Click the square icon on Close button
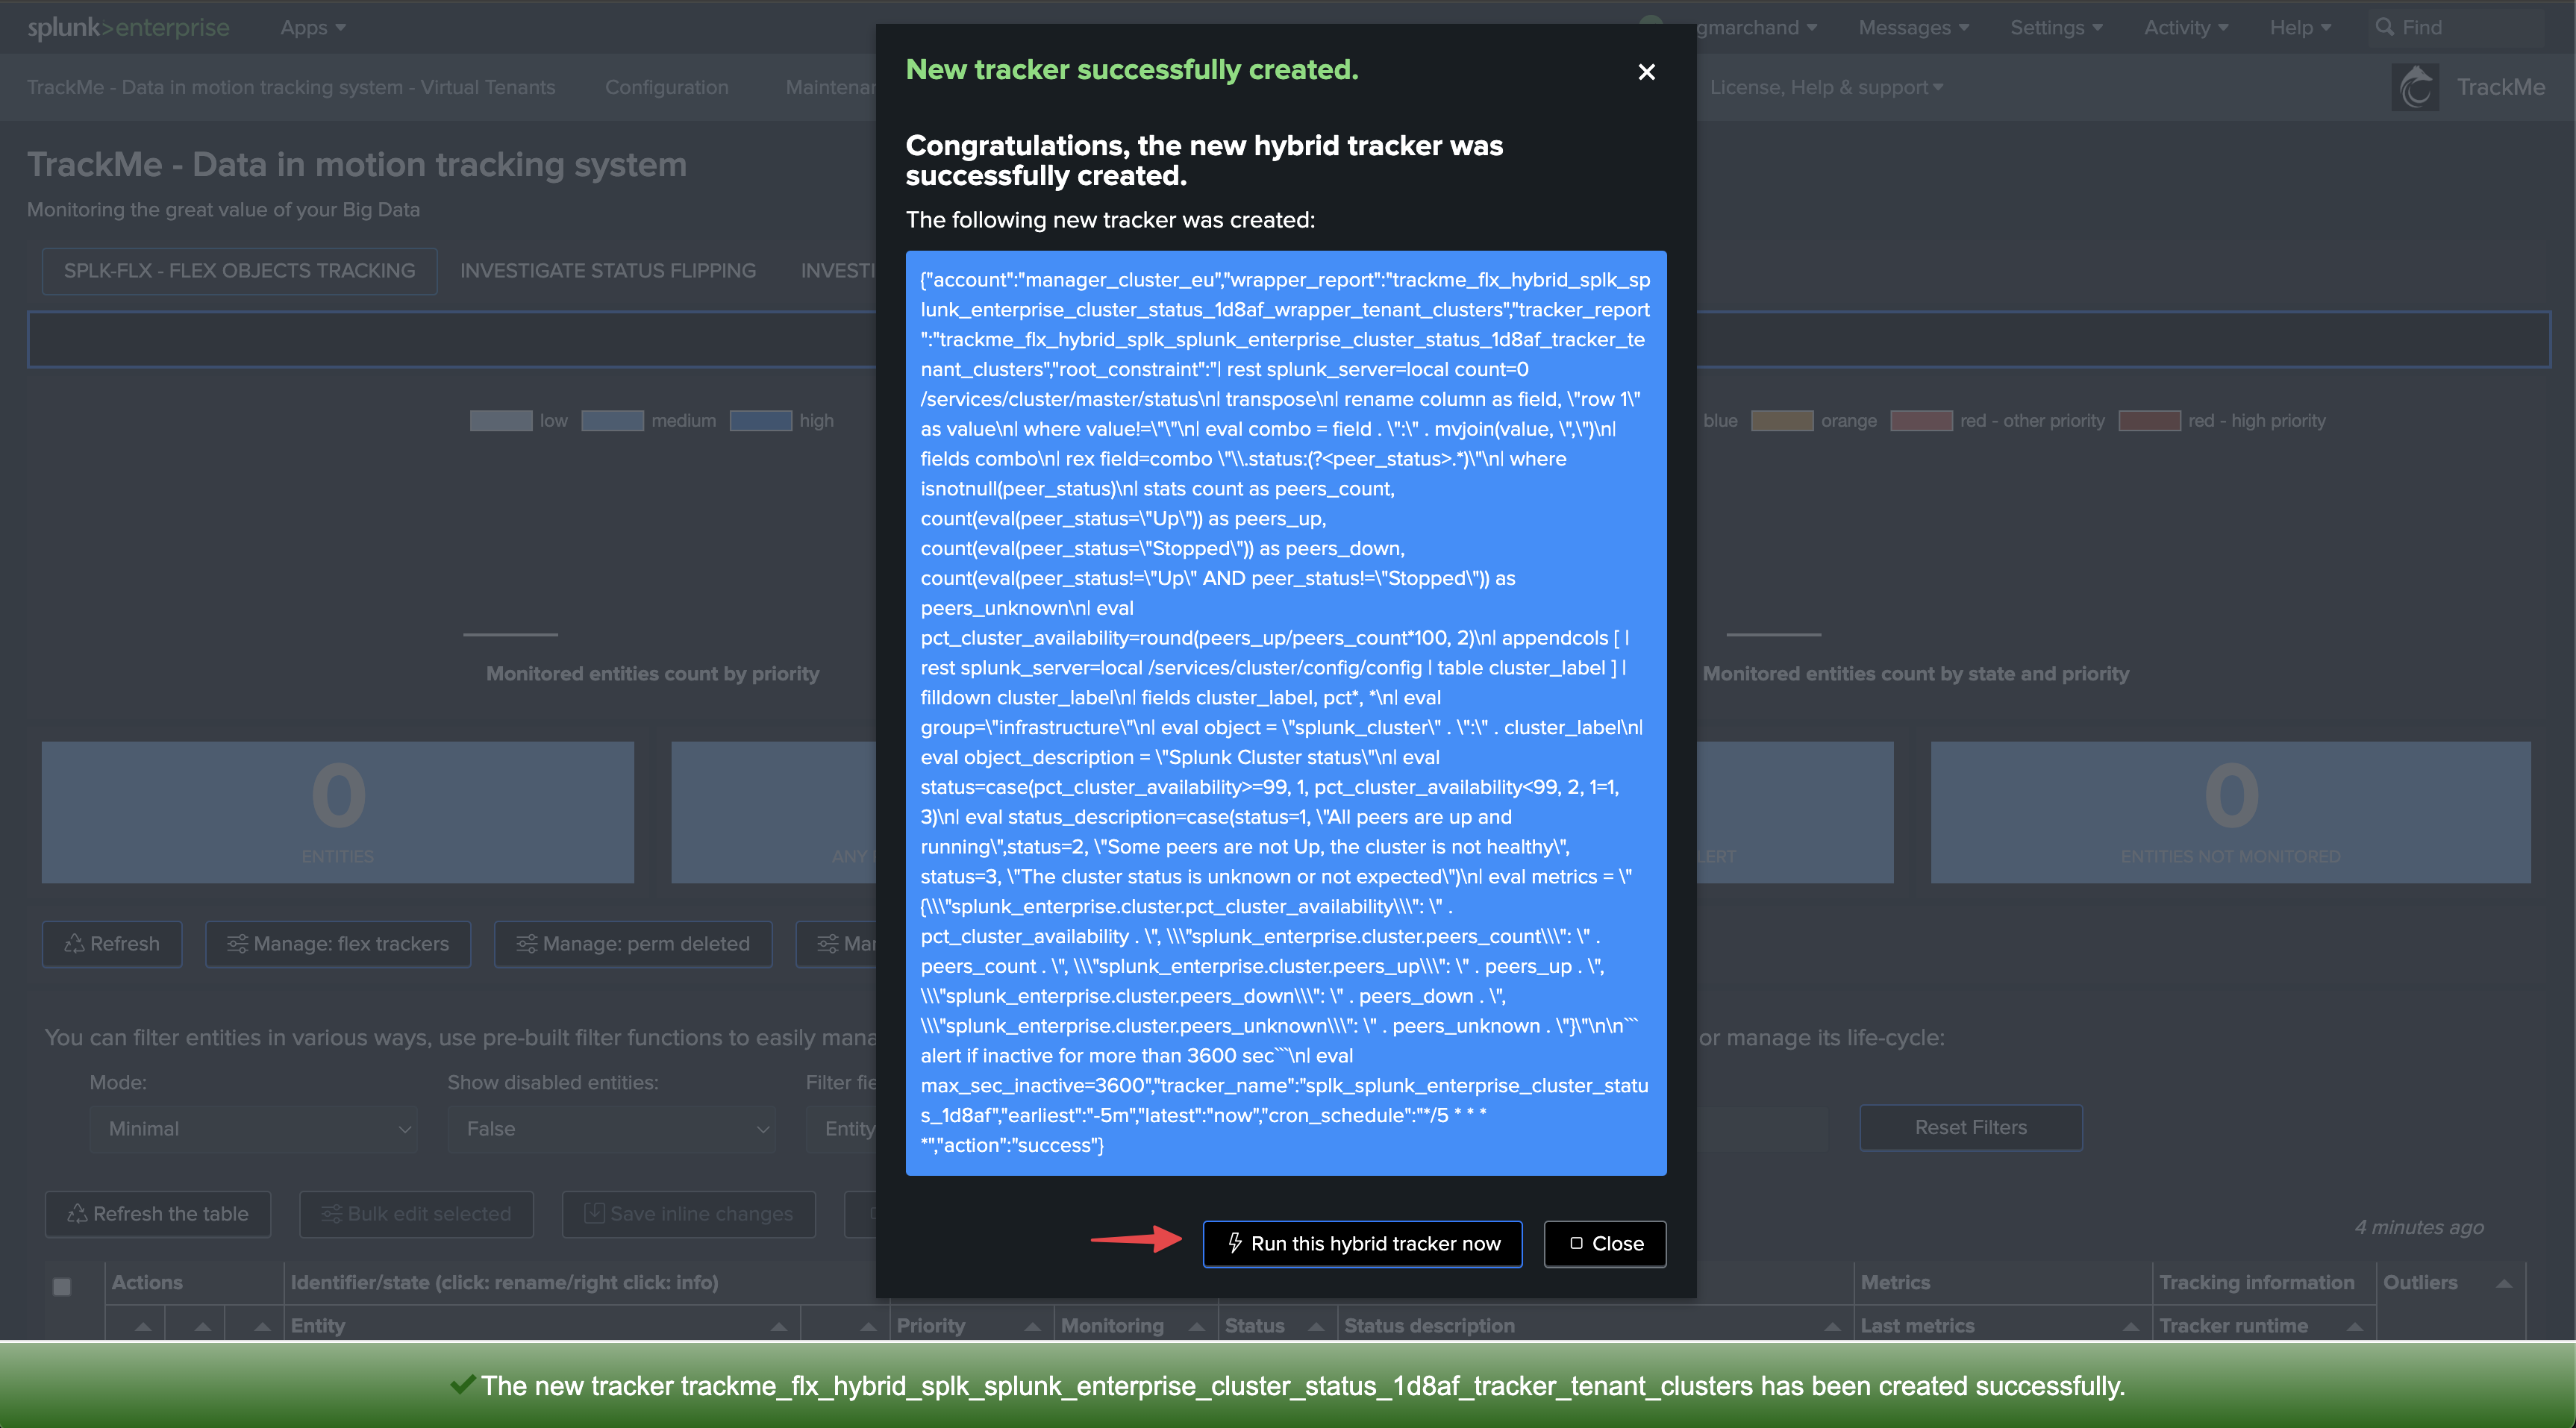The height and width of the screenshot is (1428, 2576). (1576, 1243)
